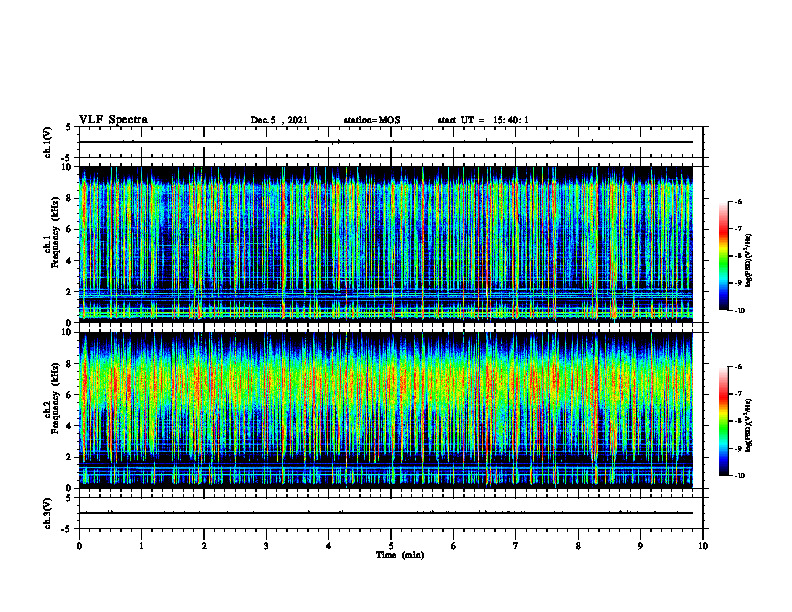
Task: Click the "8" kHz tick on ch.2 axis
Action: (69, 364)
